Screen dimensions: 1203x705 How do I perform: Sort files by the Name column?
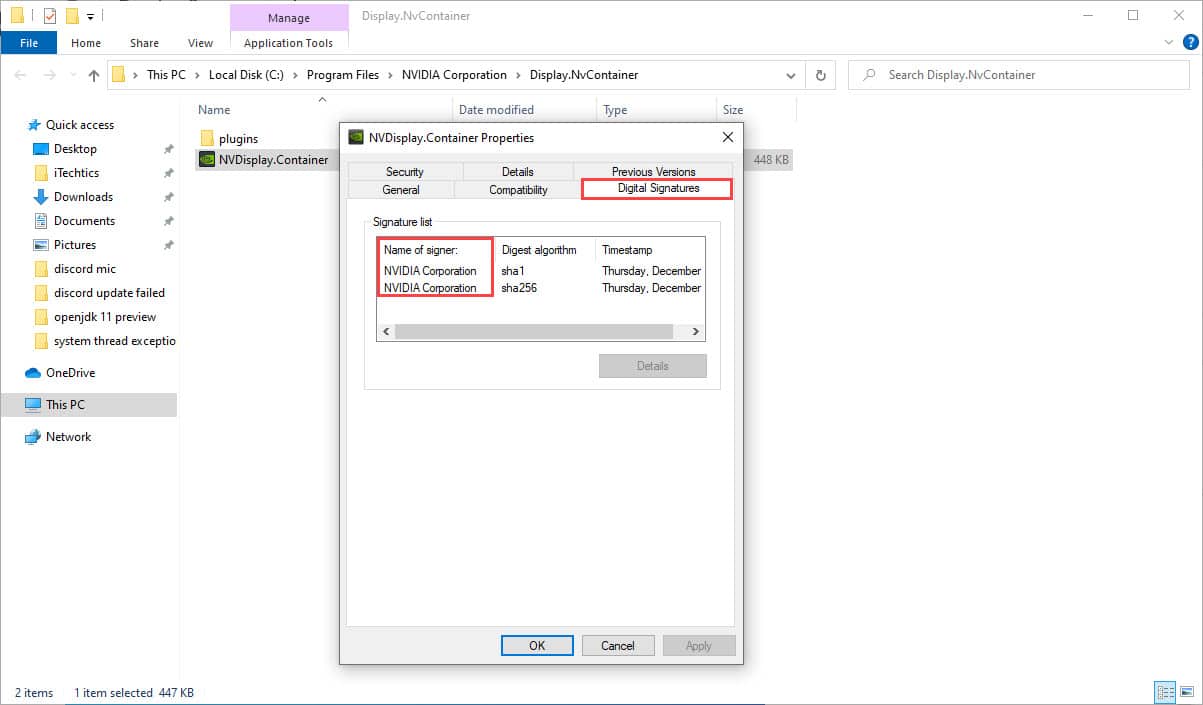[214, 110]
